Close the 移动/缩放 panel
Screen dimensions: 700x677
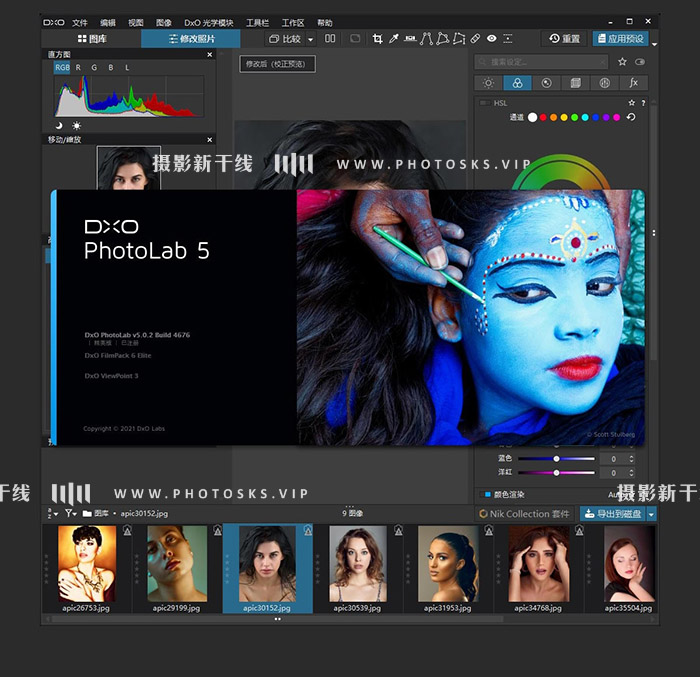coord(210,140)
